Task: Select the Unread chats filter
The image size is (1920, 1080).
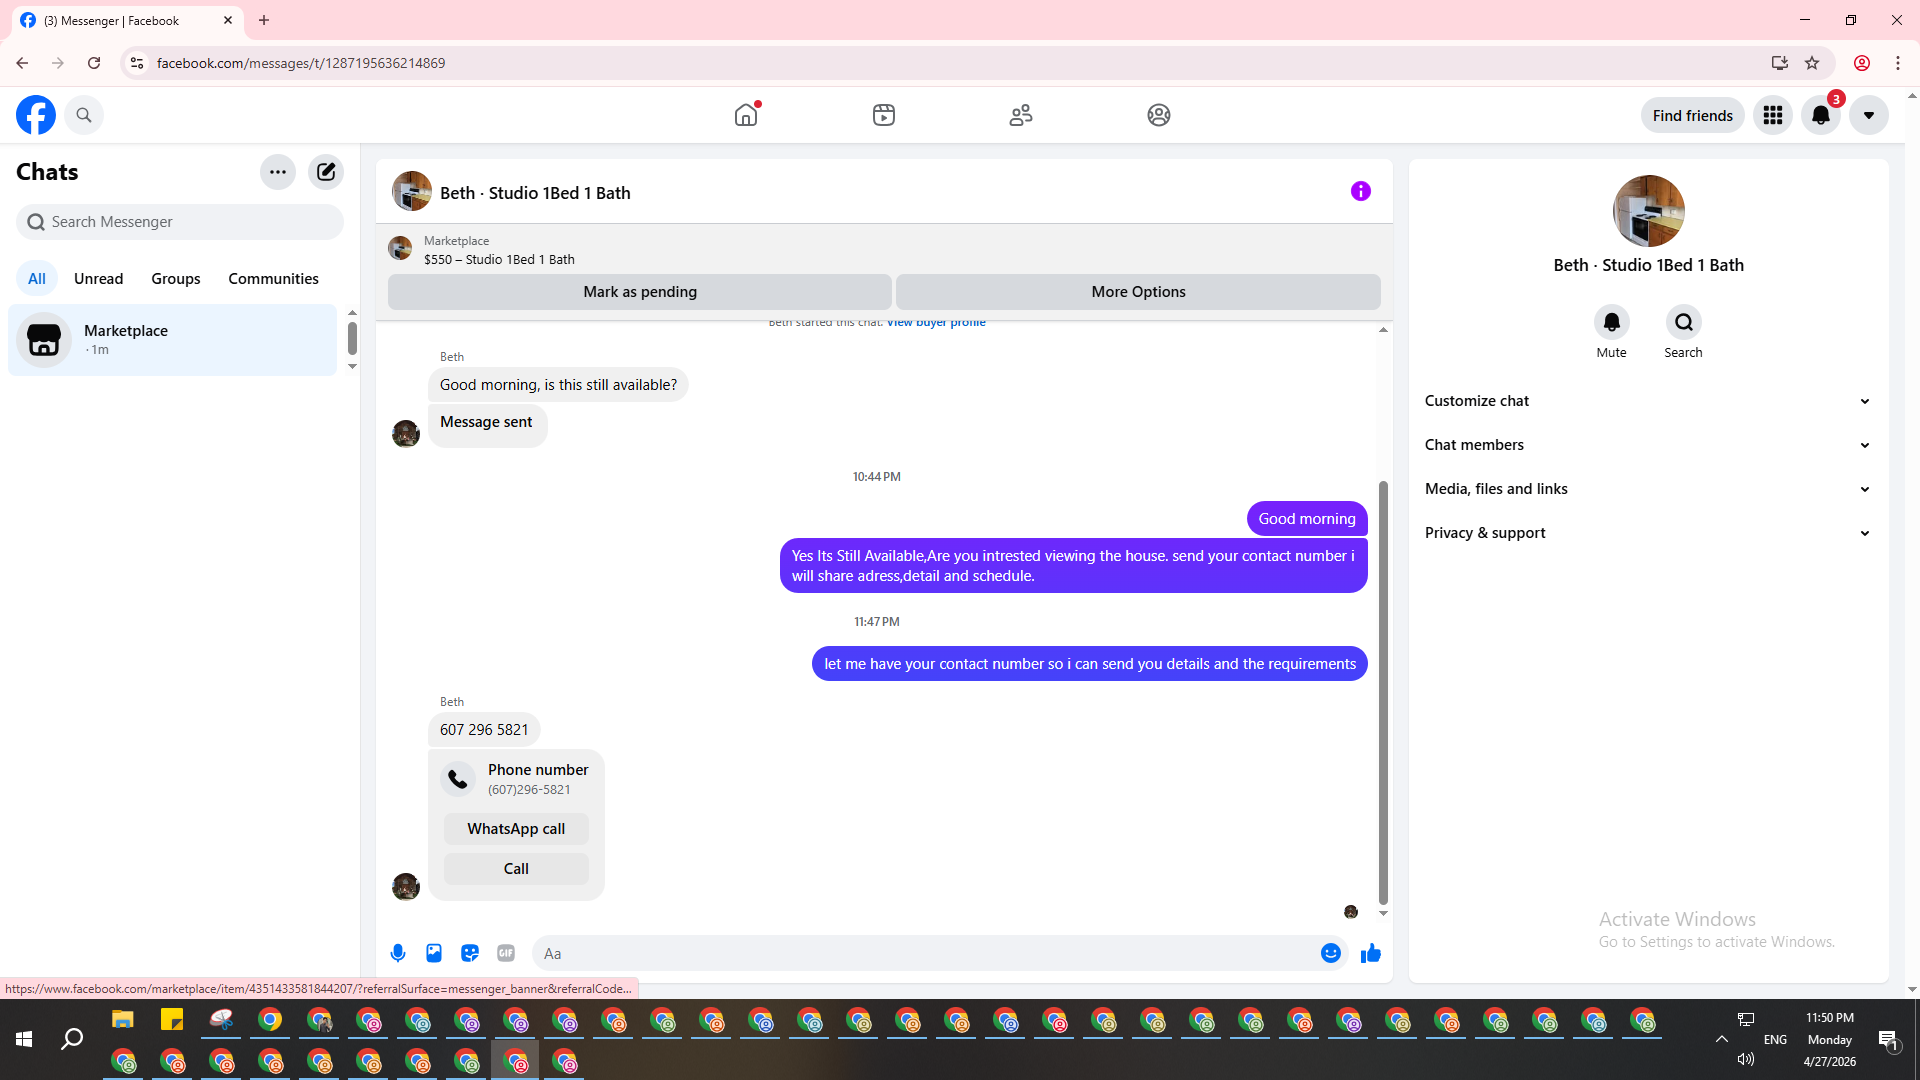Action: [98, 279]
